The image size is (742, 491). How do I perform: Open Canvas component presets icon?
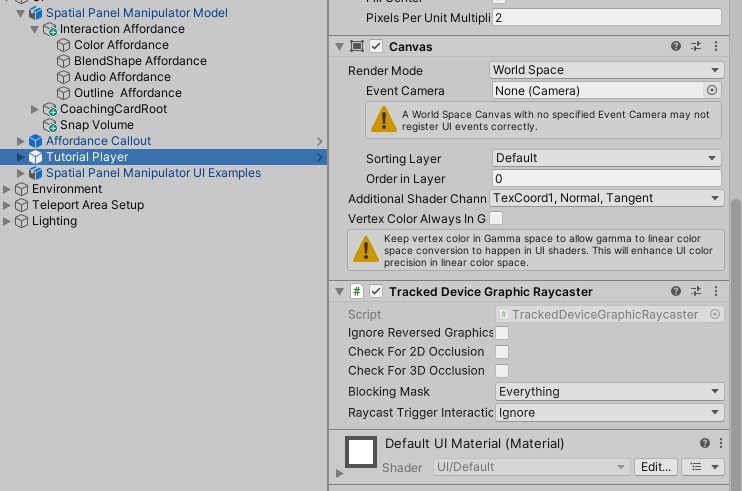(x=696, y=46)
